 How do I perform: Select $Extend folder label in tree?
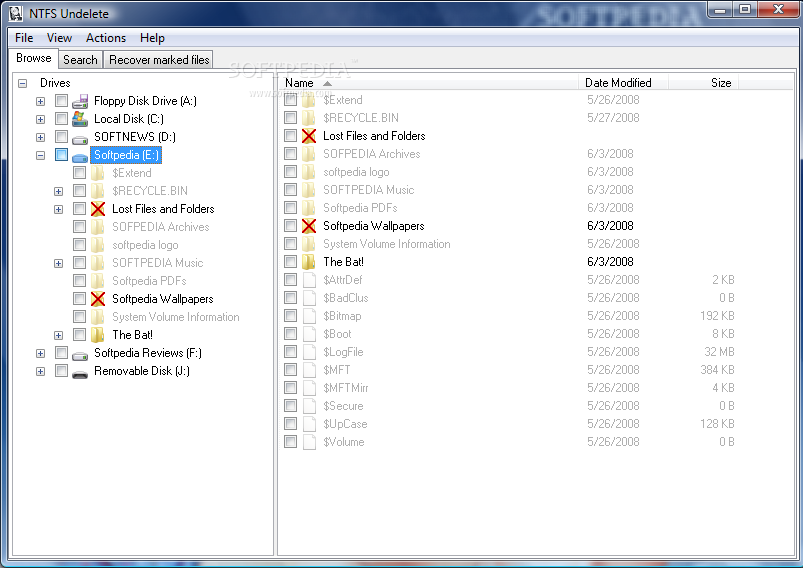[x=132, y=173]
